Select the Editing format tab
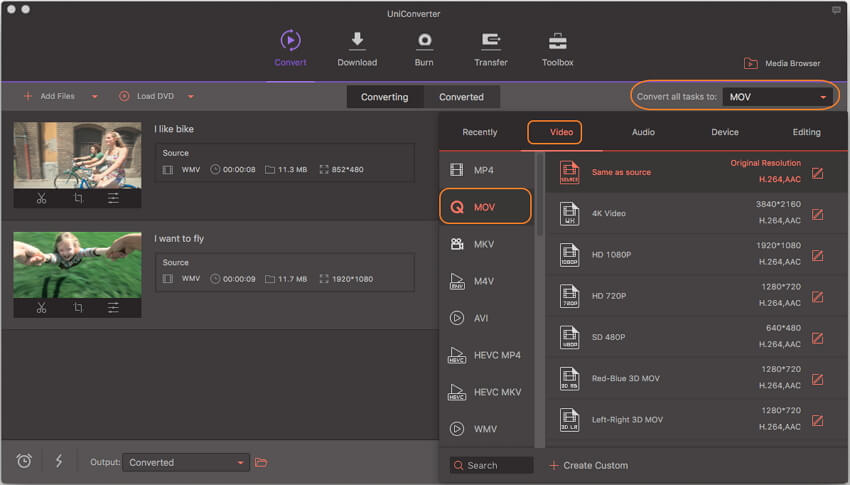 (x=806, y=132)
